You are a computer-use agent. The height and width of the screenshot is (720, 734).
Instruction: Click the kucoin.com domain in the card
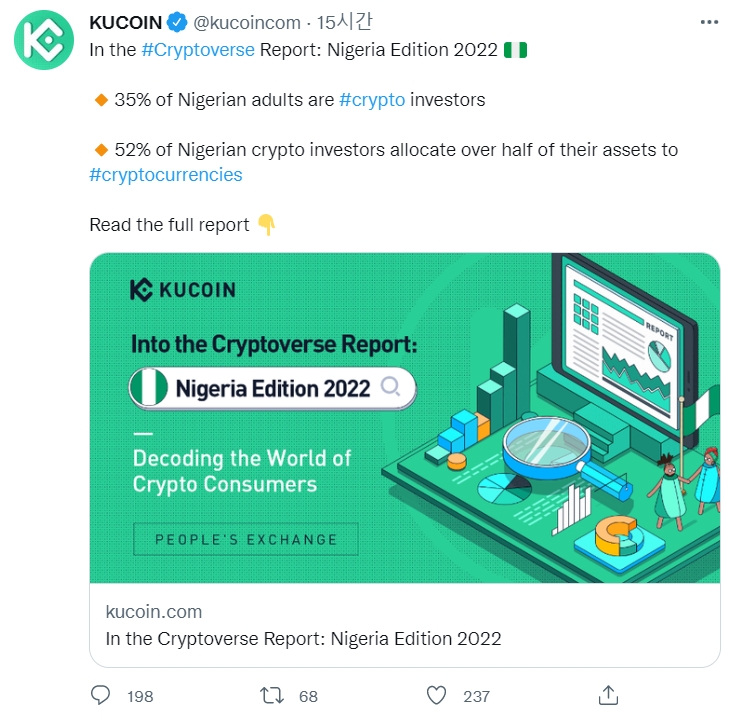(x=153, y=611)
